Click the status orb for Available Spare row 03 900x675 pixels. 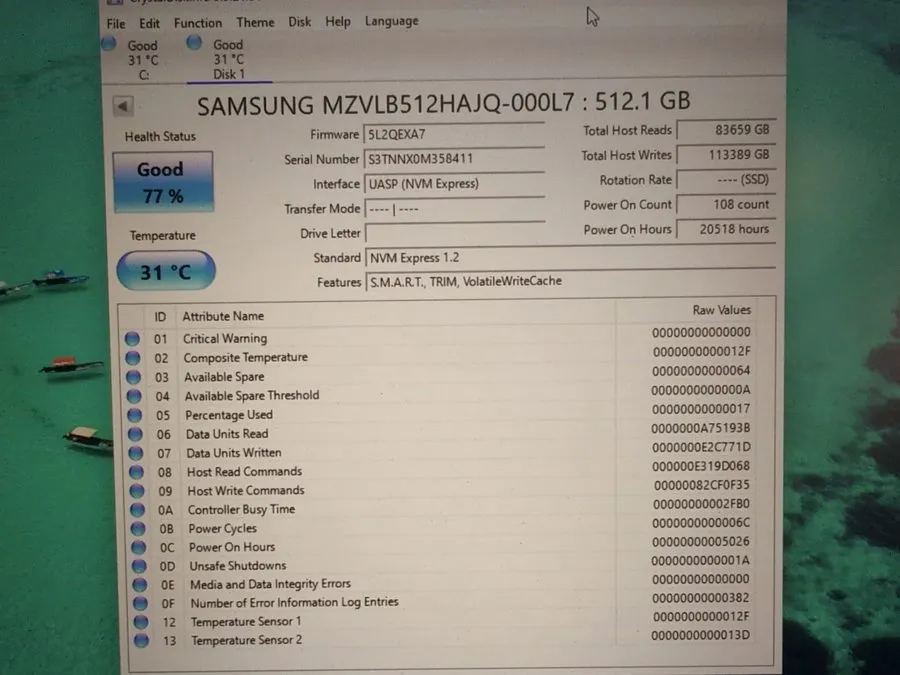point(133,377)
